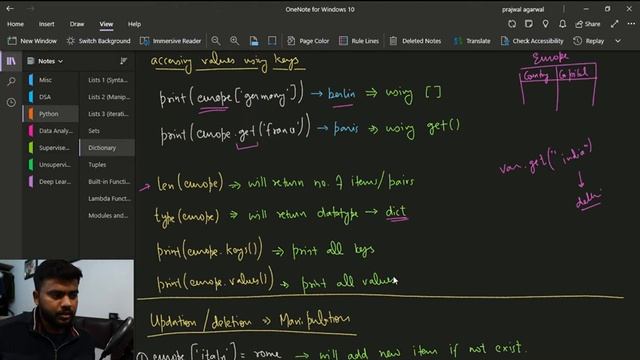Image resolution: width=640 pixels, height=360 pixels.
Task: Open the Help tab
Action: (134, 24)
